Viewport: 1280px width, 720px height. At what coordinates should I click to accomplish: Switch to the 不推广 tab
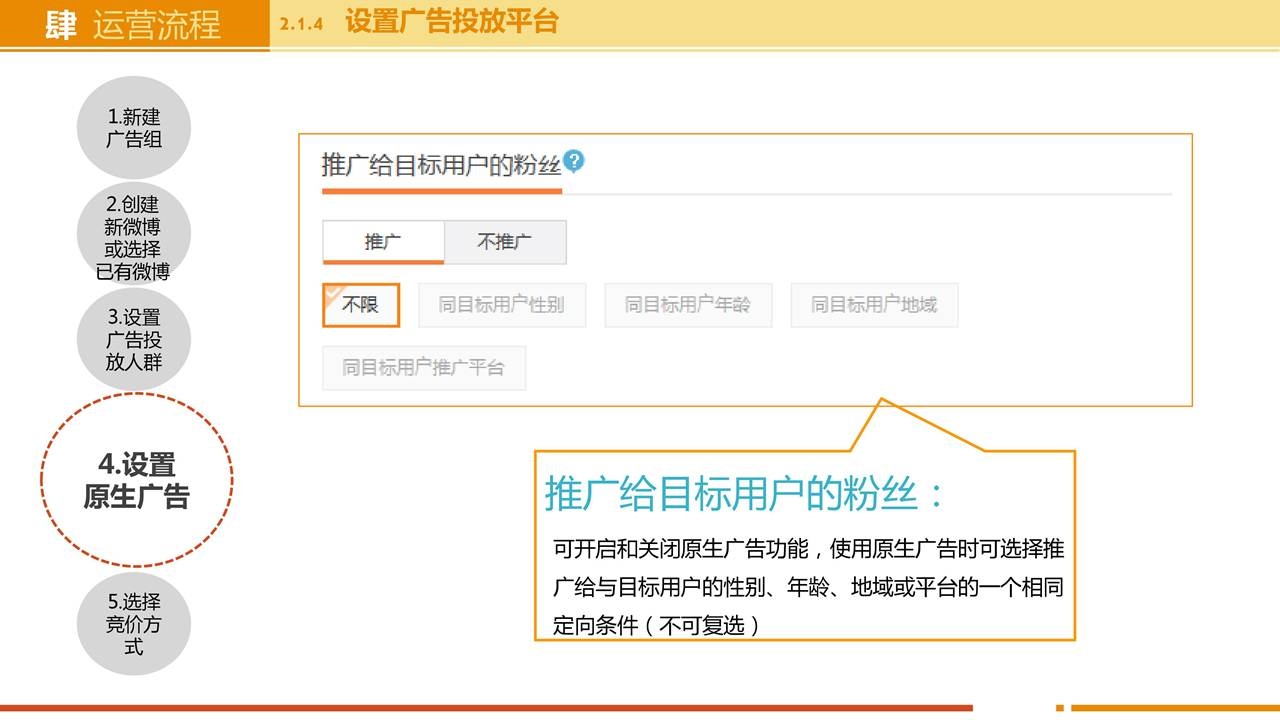click(x=505, y=242)
